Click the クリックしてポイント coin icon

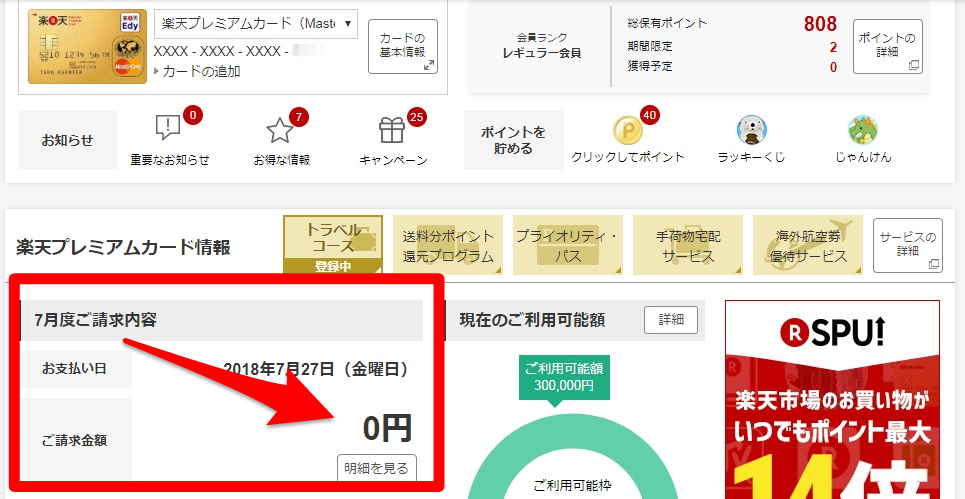click(627, 130)
